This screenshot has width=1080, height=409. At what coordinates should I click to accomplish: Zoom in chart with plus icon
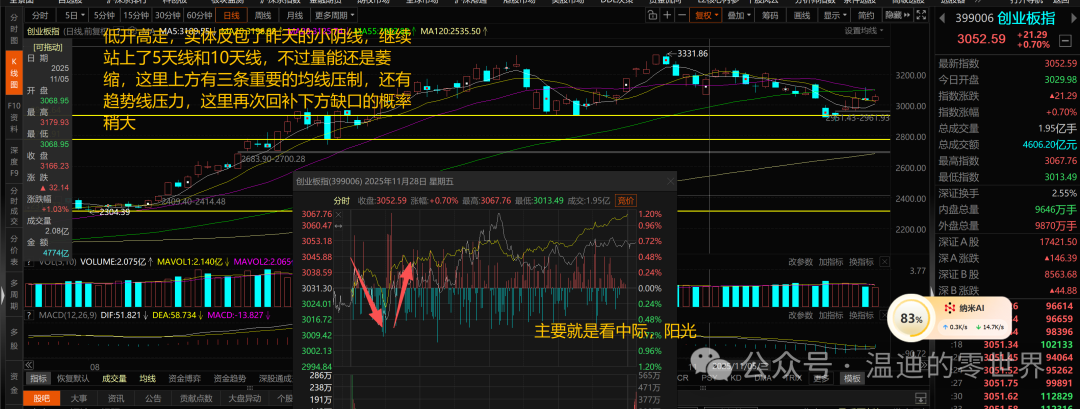(x=667, y=15)
